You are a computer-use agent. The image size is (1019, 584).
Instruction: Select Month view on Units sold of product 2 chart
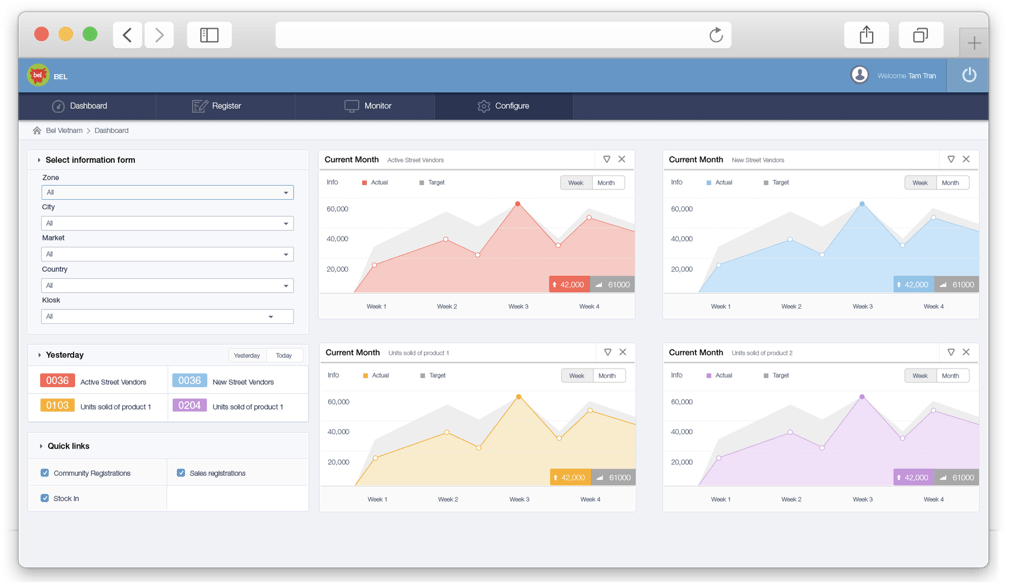tap(950, 375)
